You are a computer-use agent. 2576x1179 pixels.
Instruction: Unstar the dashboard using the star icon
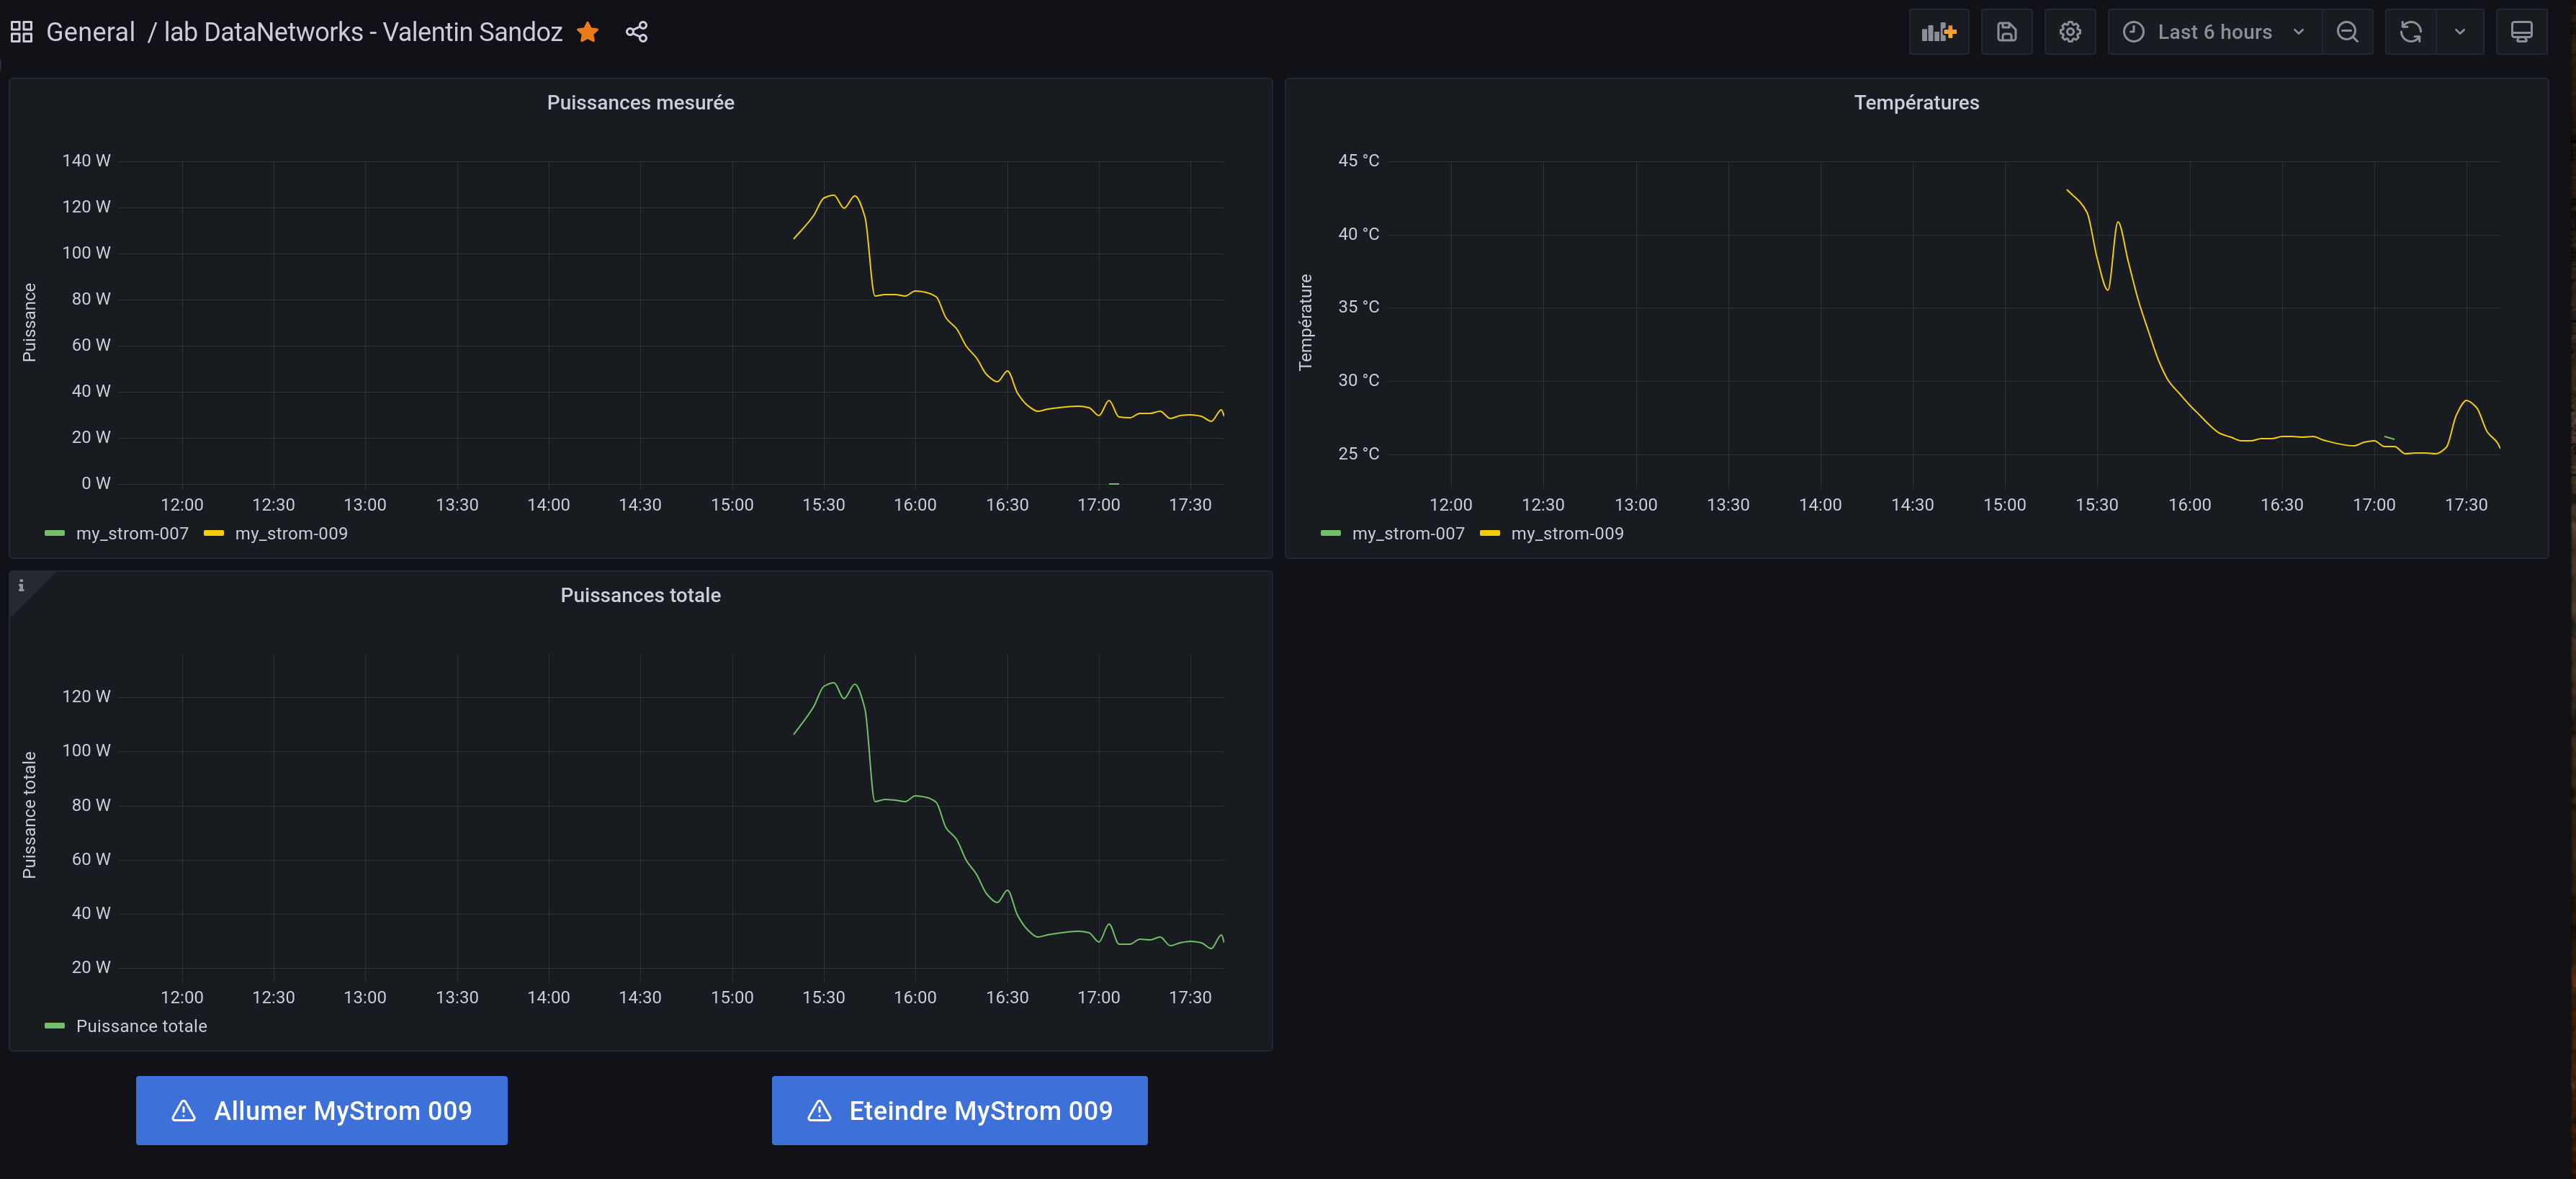tap(588, 32)
